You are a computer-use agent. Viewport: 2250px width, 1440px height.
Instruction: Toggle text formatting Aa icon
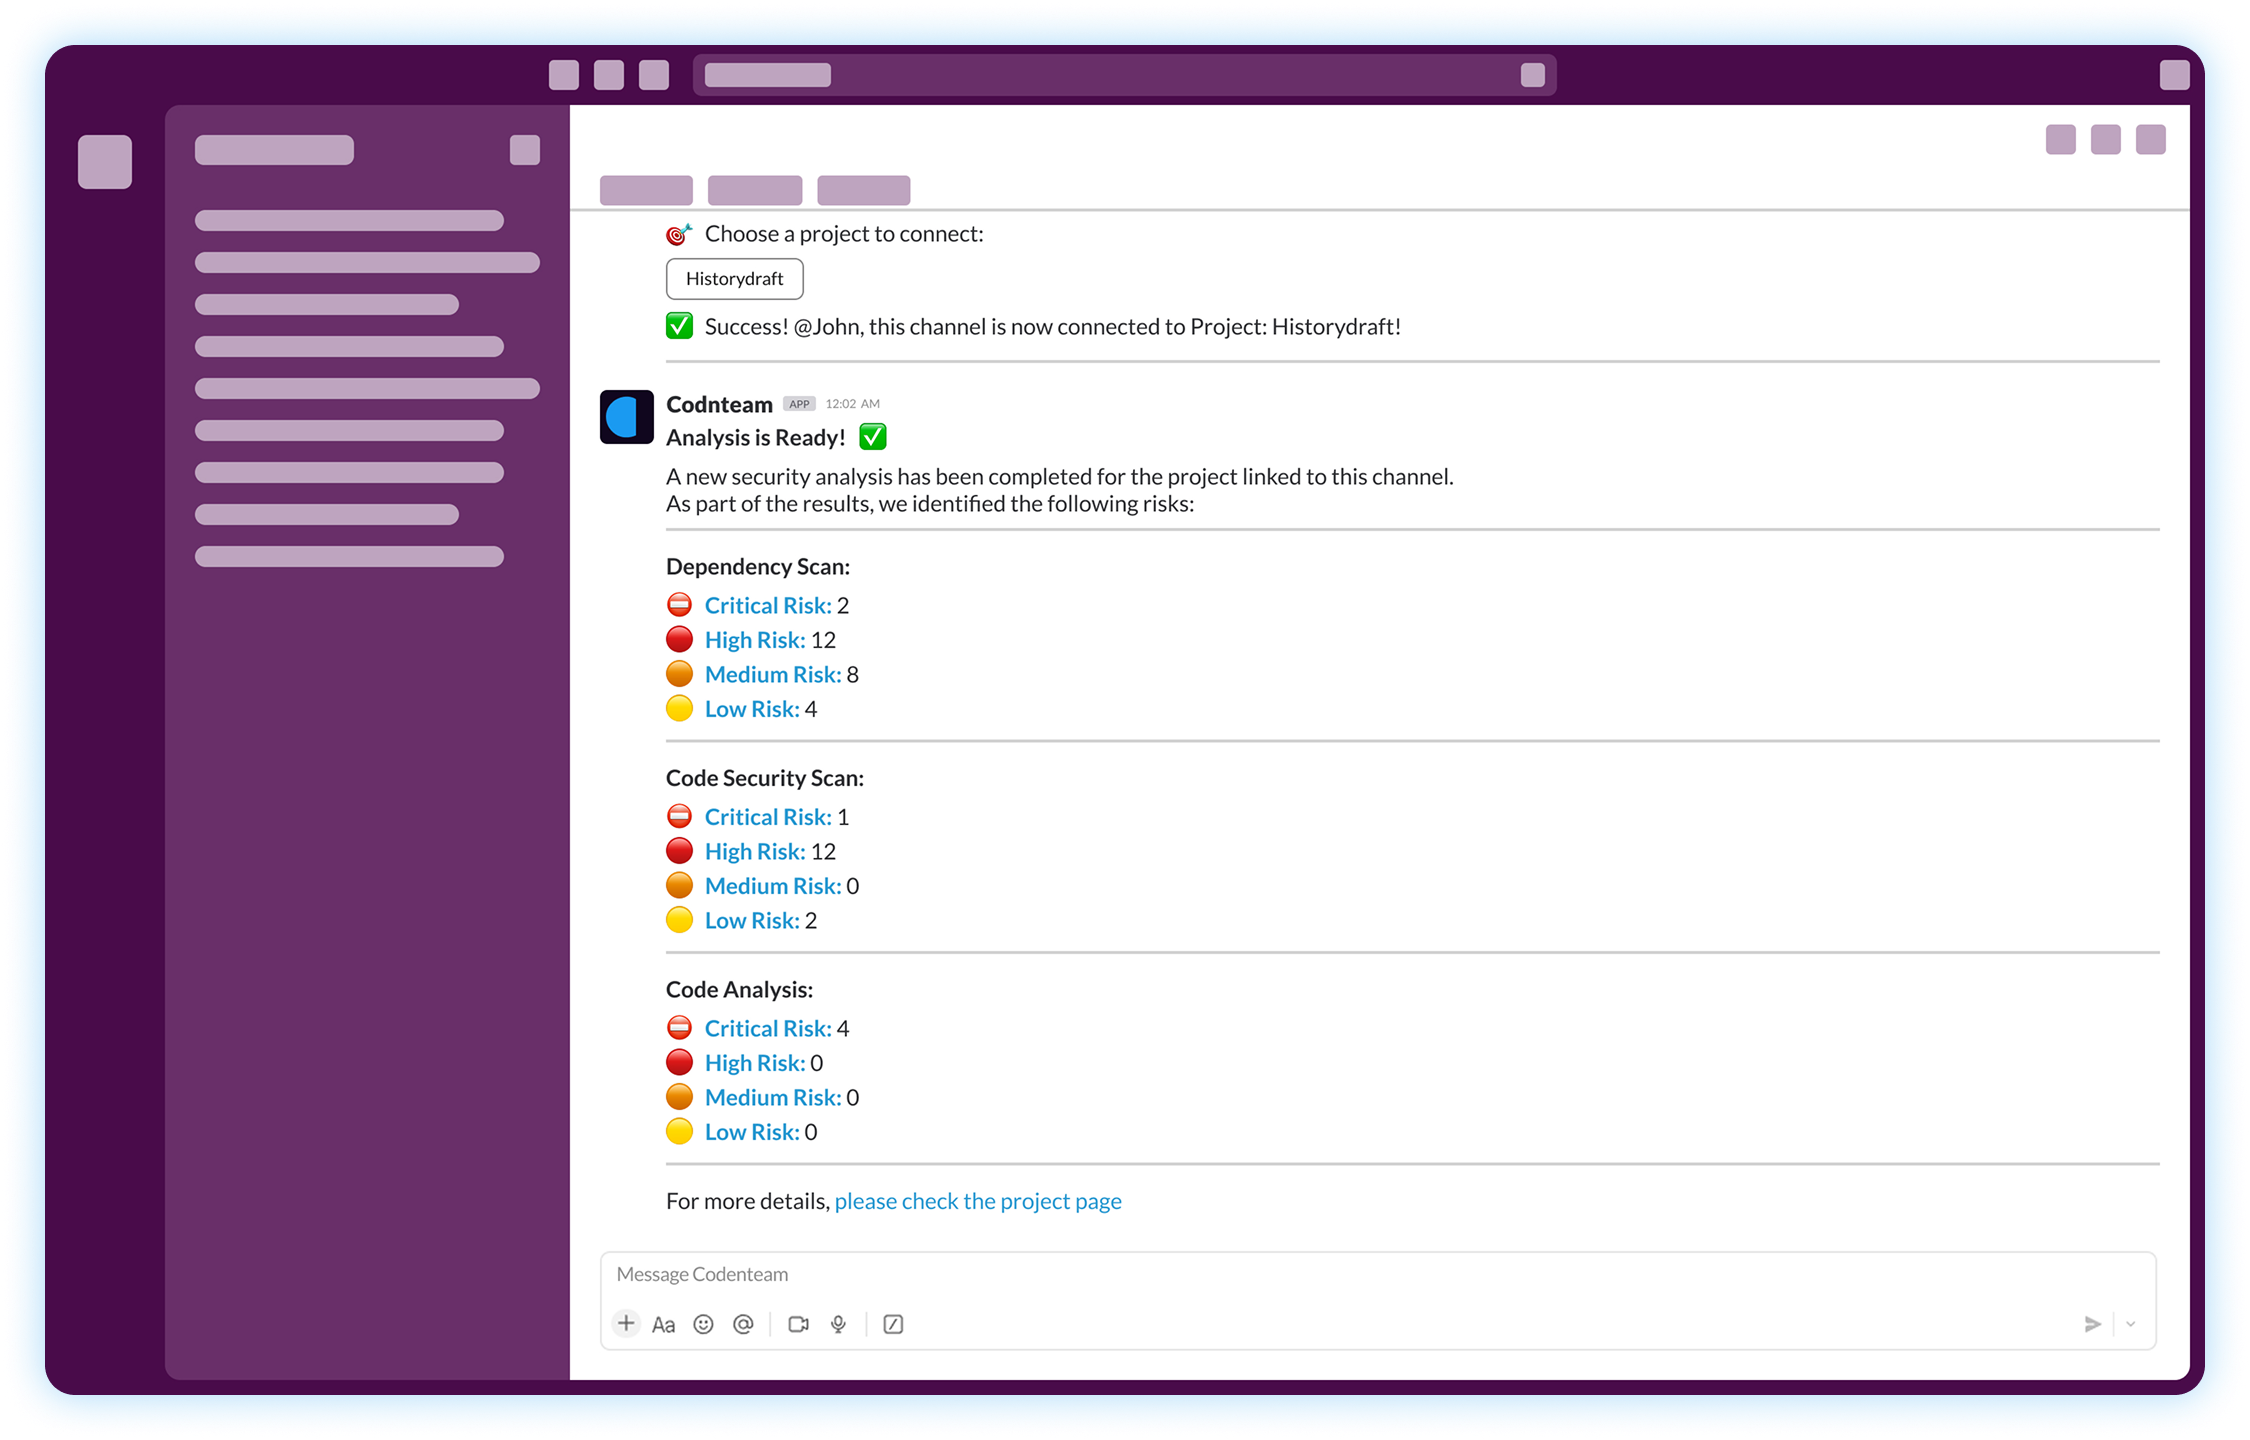click(x=663, y=1325)
